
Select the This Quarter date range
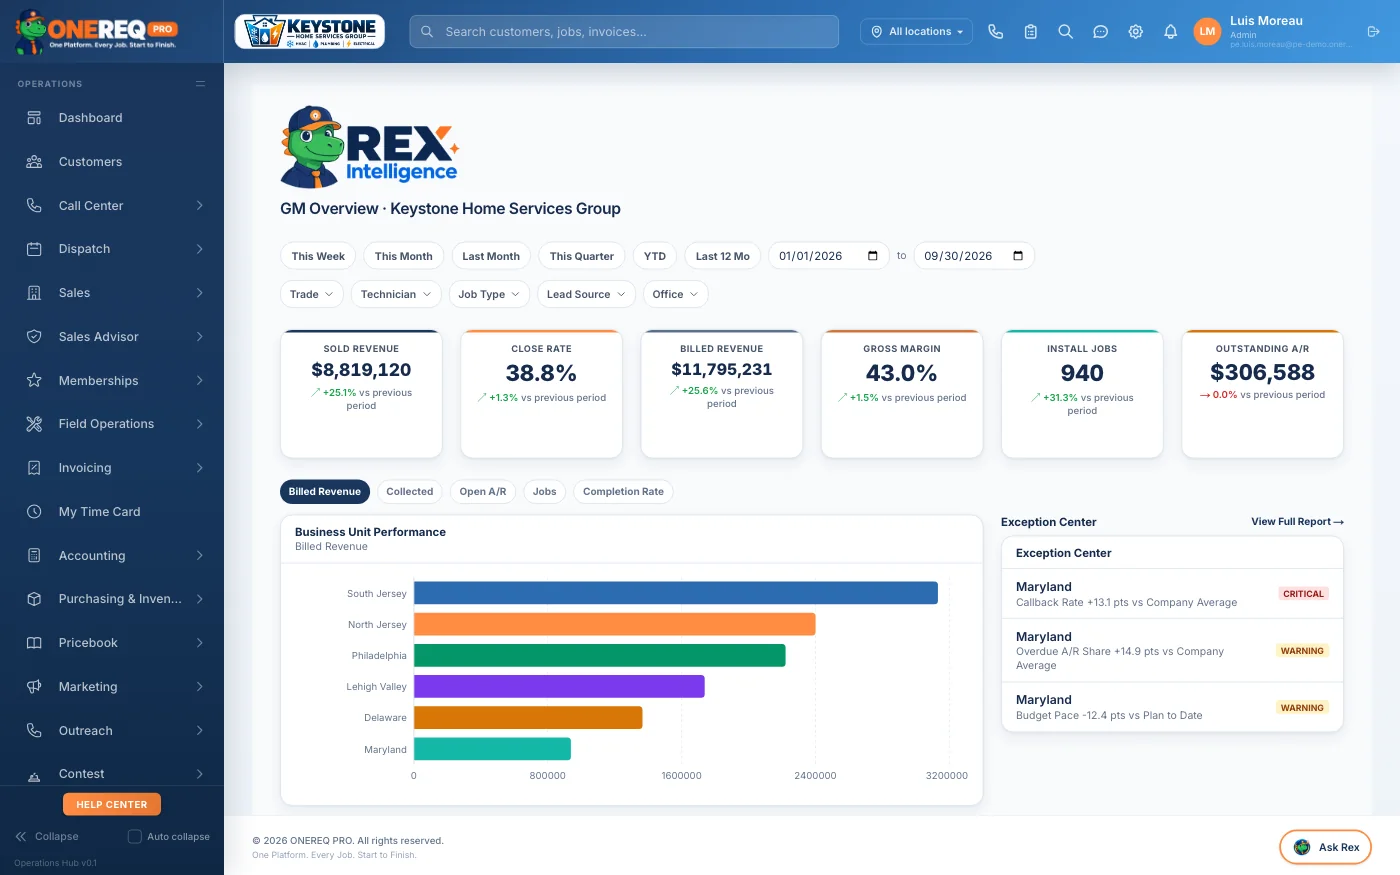[582, 256]
